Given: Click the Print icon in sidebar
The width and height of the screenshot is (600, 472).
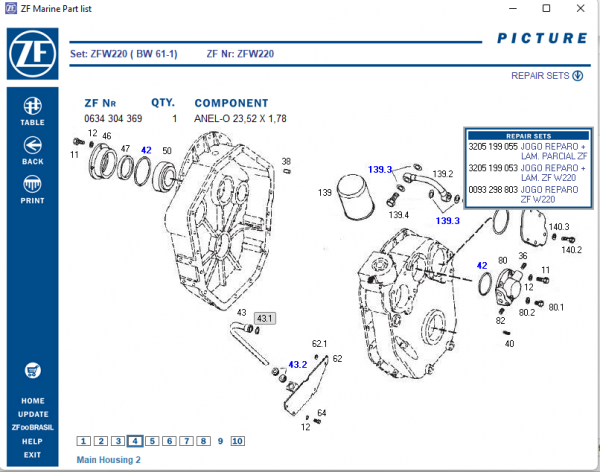Looking at the screenshot, I should coord(32,185).
